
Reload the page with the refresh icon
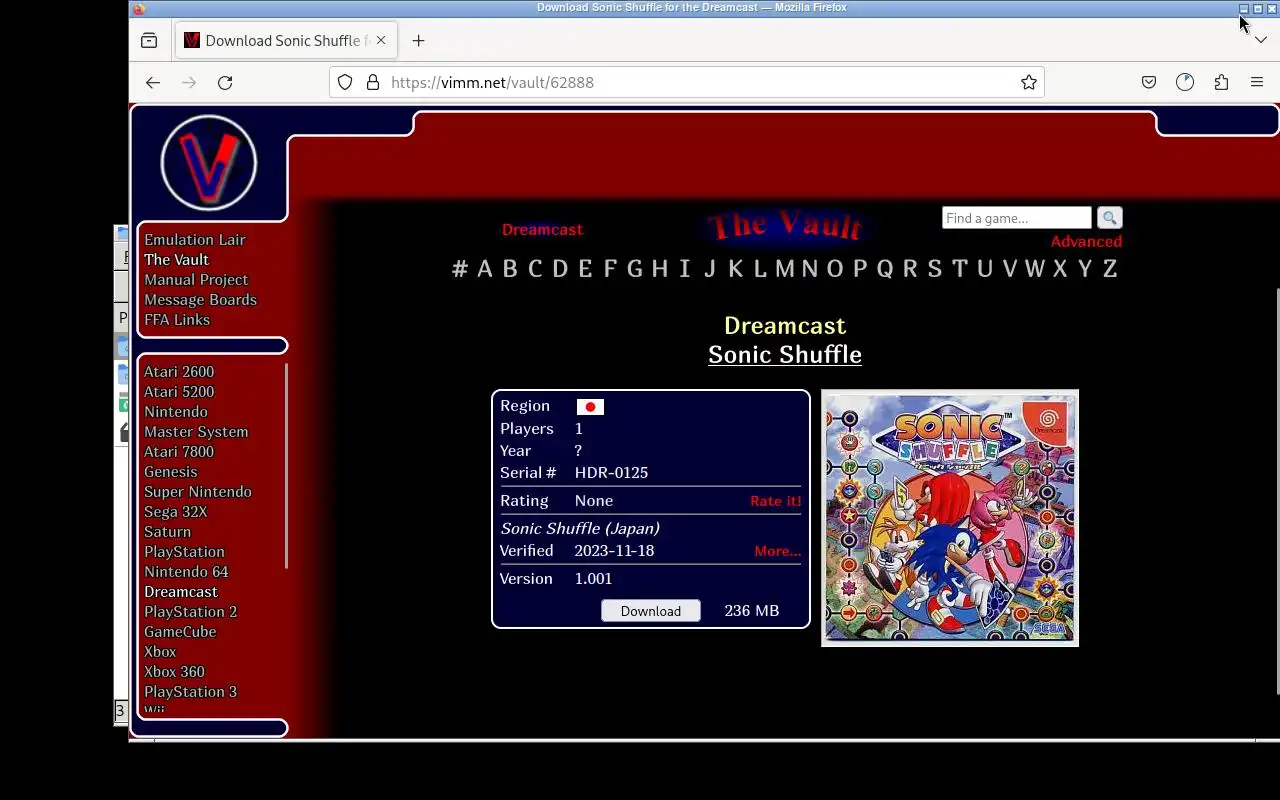coord(225,82)
